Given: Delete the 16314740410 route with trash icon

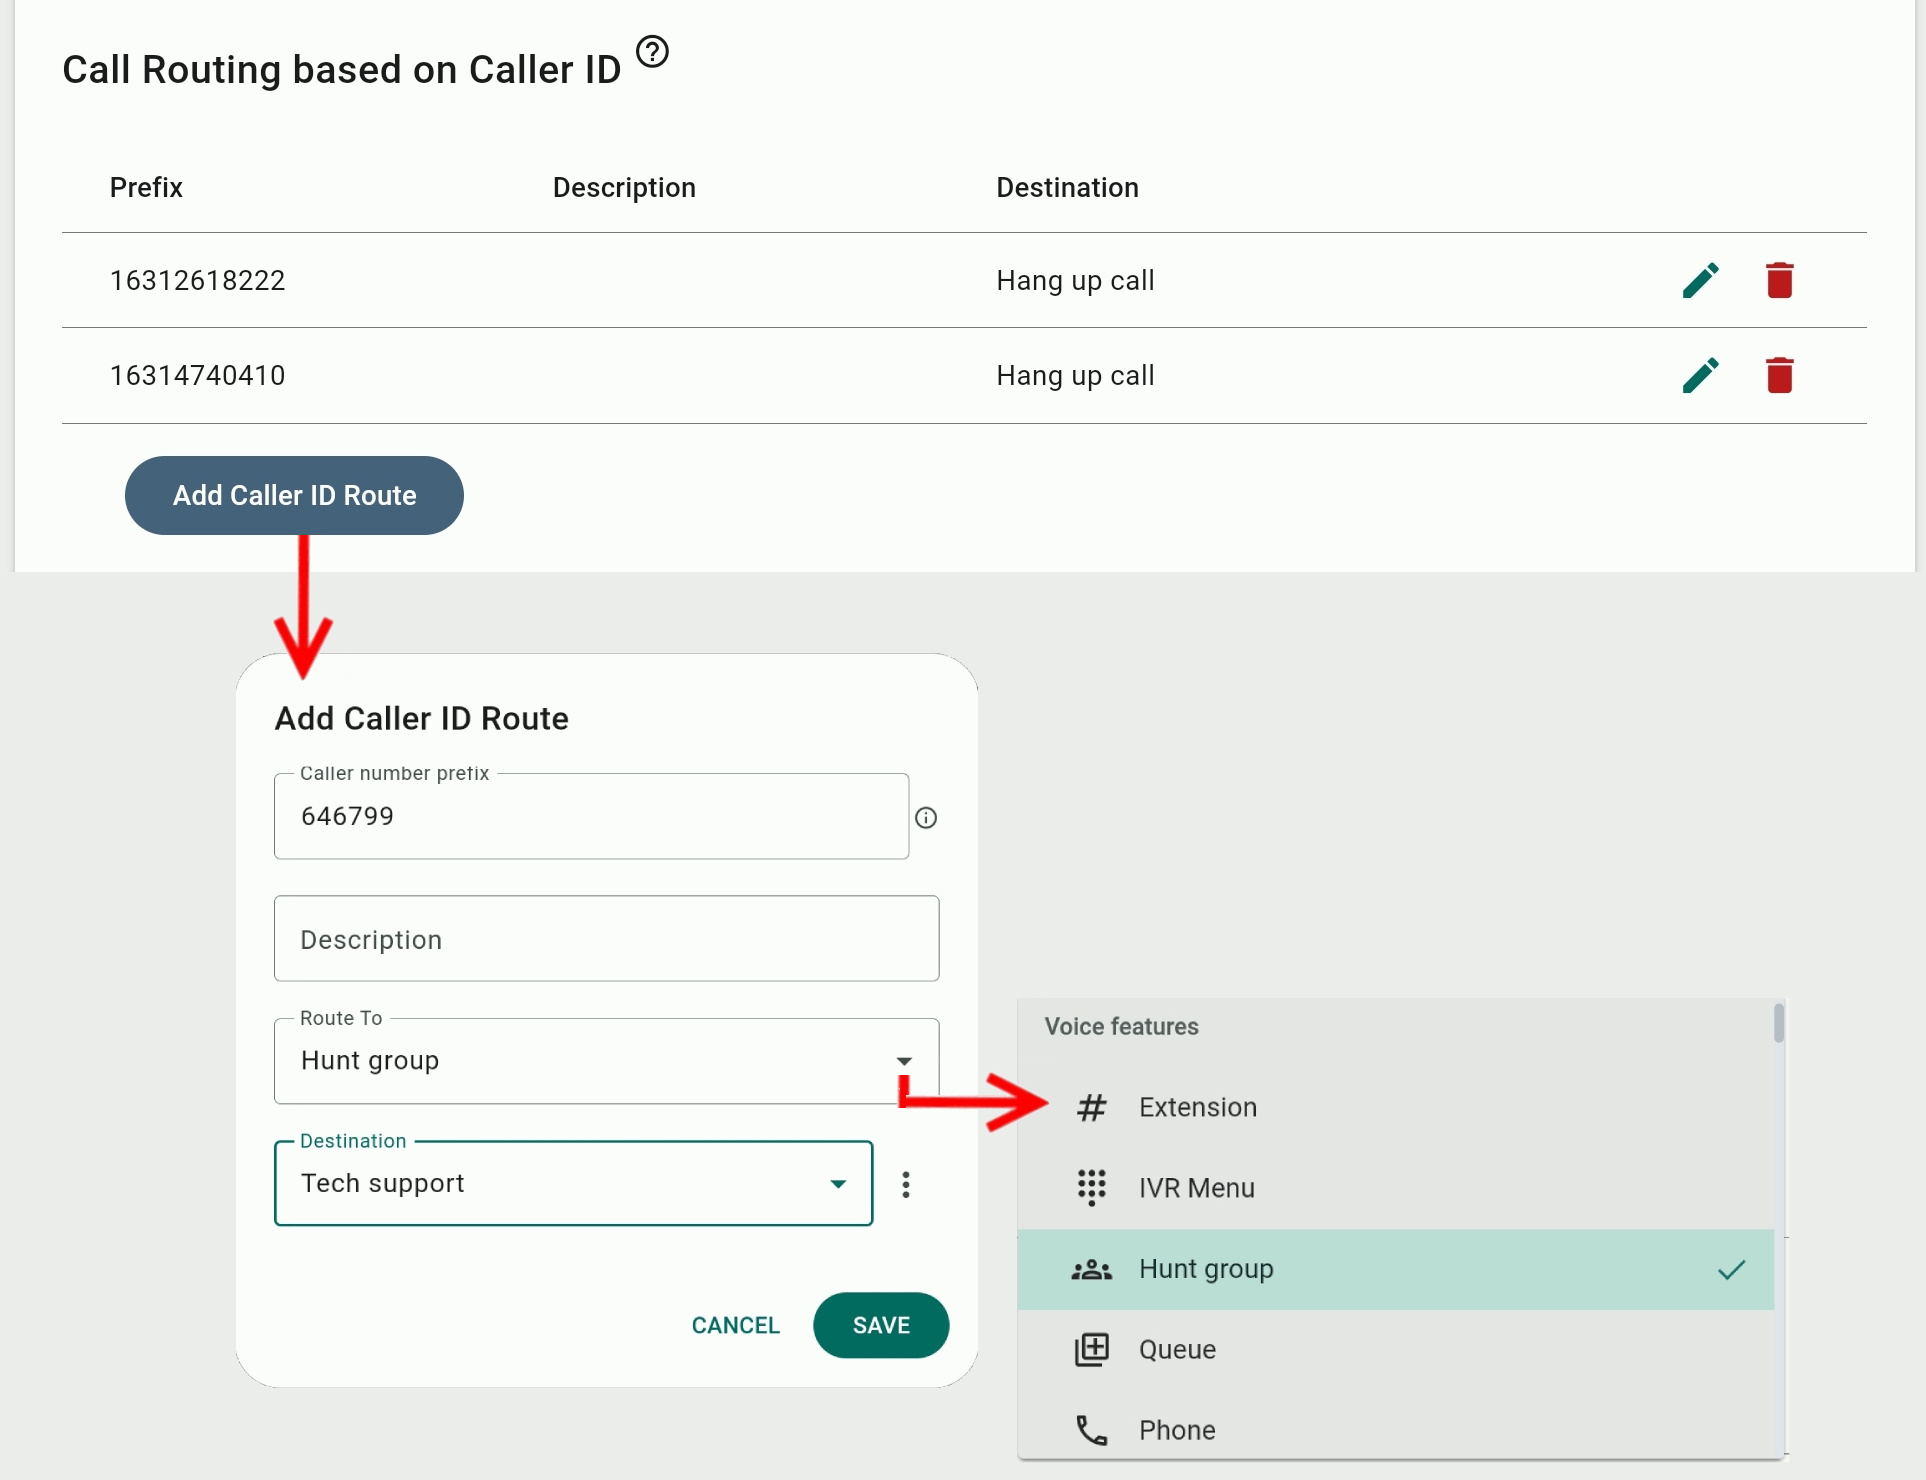Looking at the screenshot, I should 1779,376.
